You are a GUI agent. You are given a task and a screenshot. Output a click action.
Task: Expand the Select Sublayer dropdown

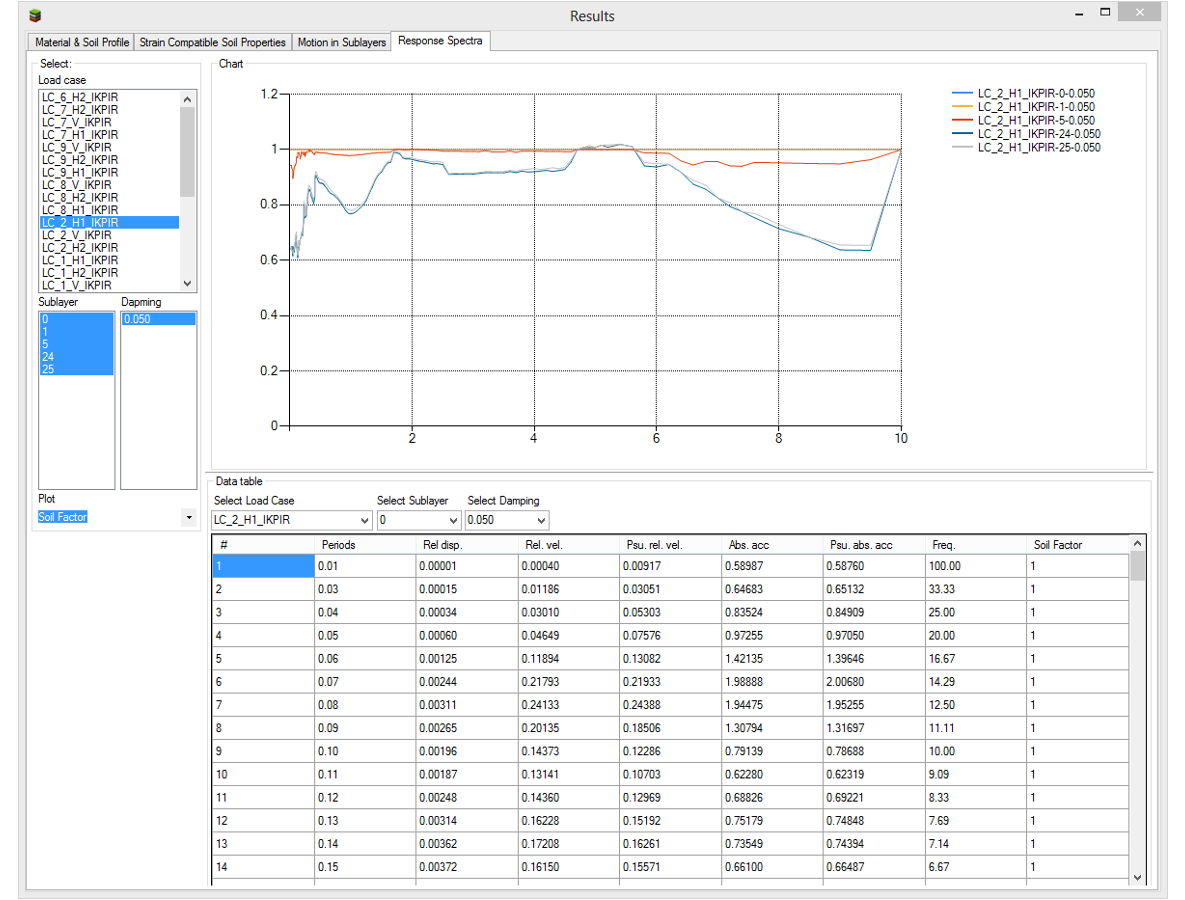[x=452, y=521]
